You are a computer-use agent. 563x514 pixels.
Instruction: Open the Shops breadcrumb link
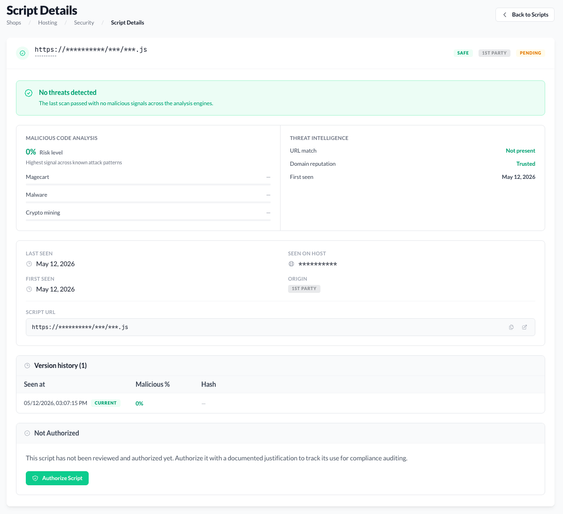14,23
